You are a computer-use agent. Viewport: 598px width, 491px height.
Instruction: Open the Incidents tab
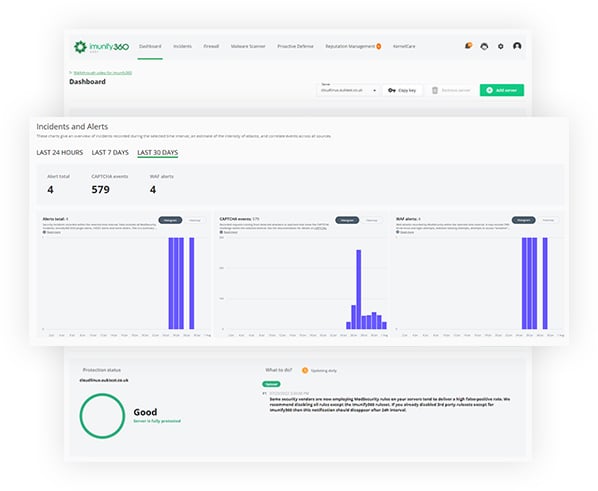click(182, 46)
